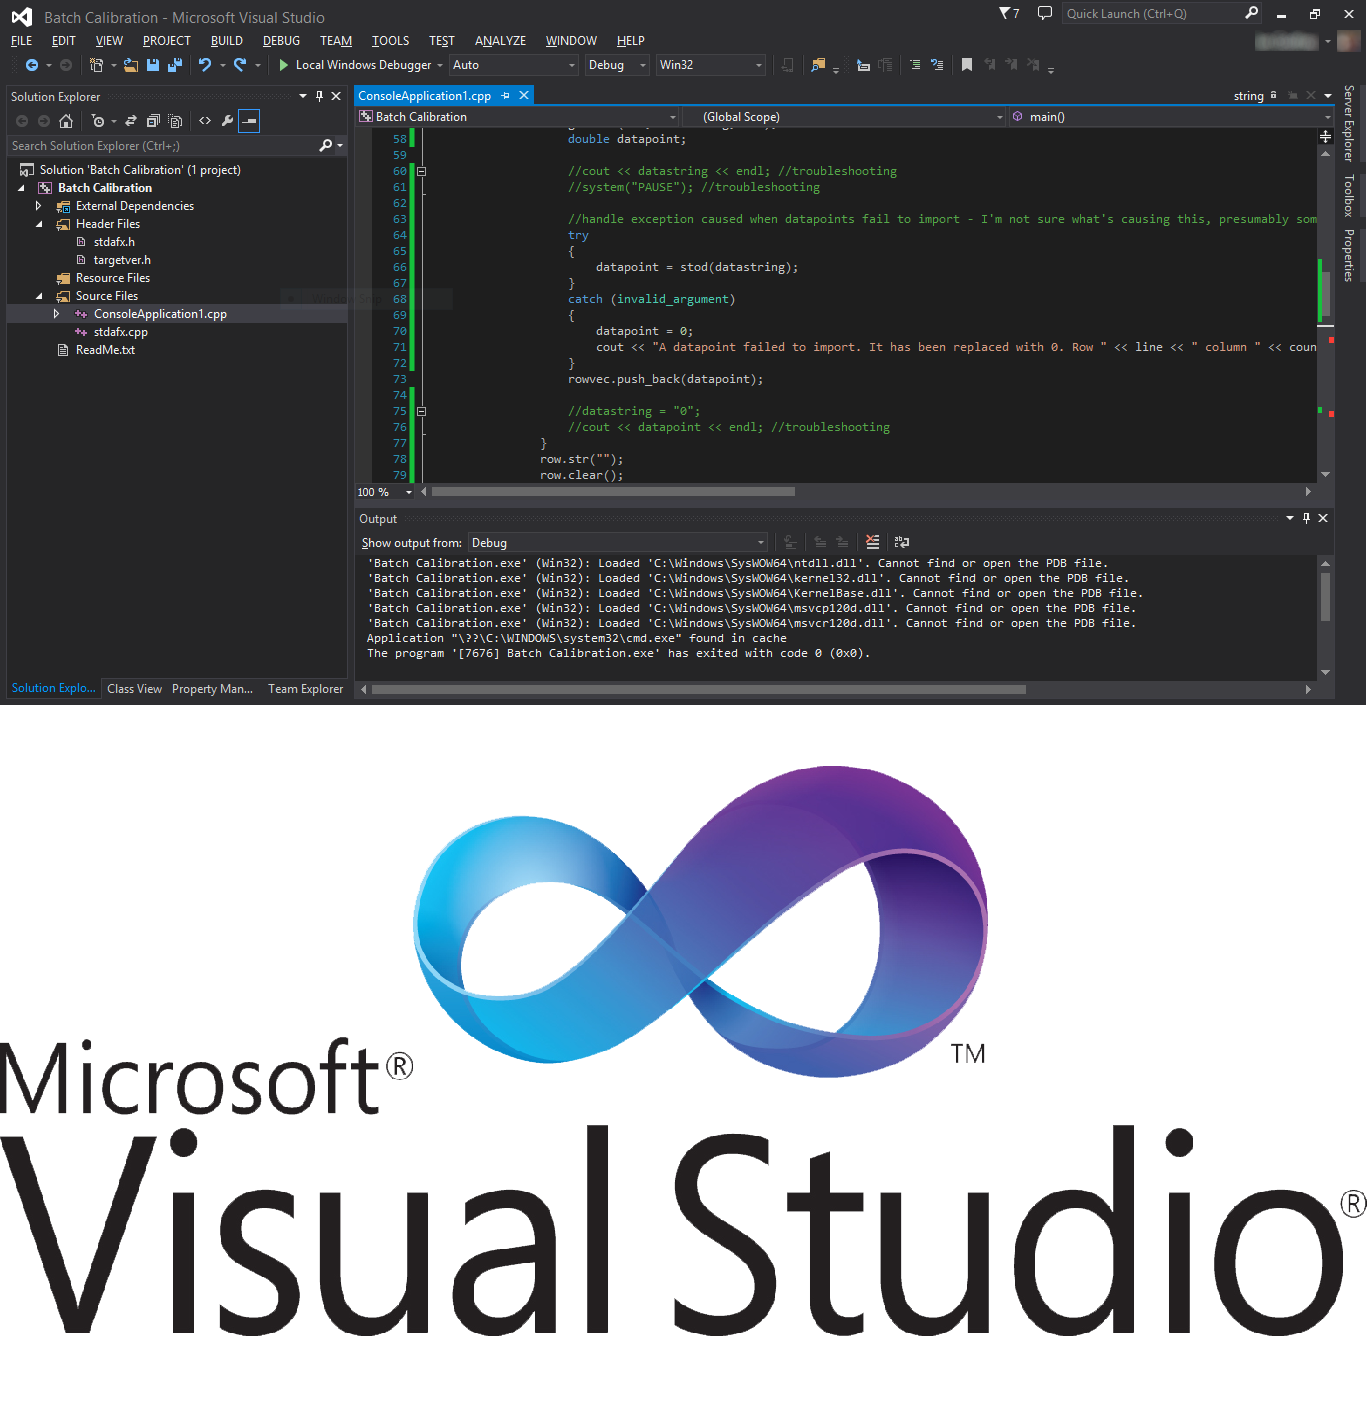Start the Local Windows Debugger play button

pyautogui.click(x=283, y=65)
